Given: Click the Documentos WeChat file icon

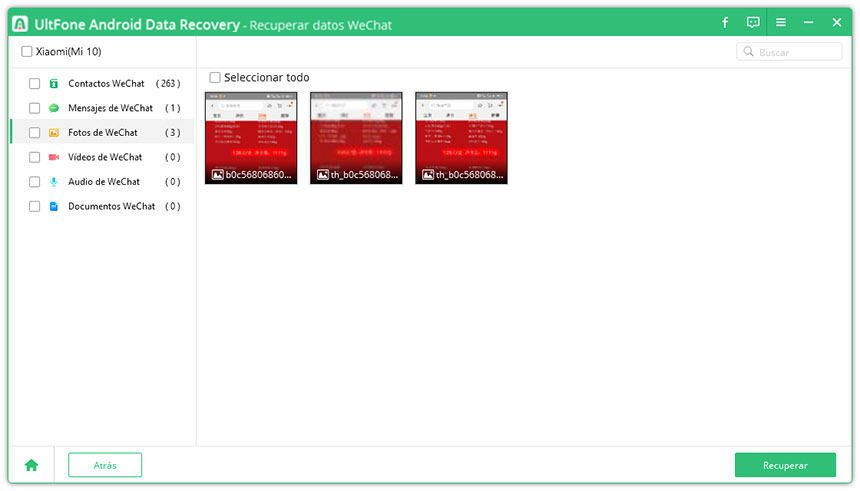Looking at the screenshot, I should point(54,206).
